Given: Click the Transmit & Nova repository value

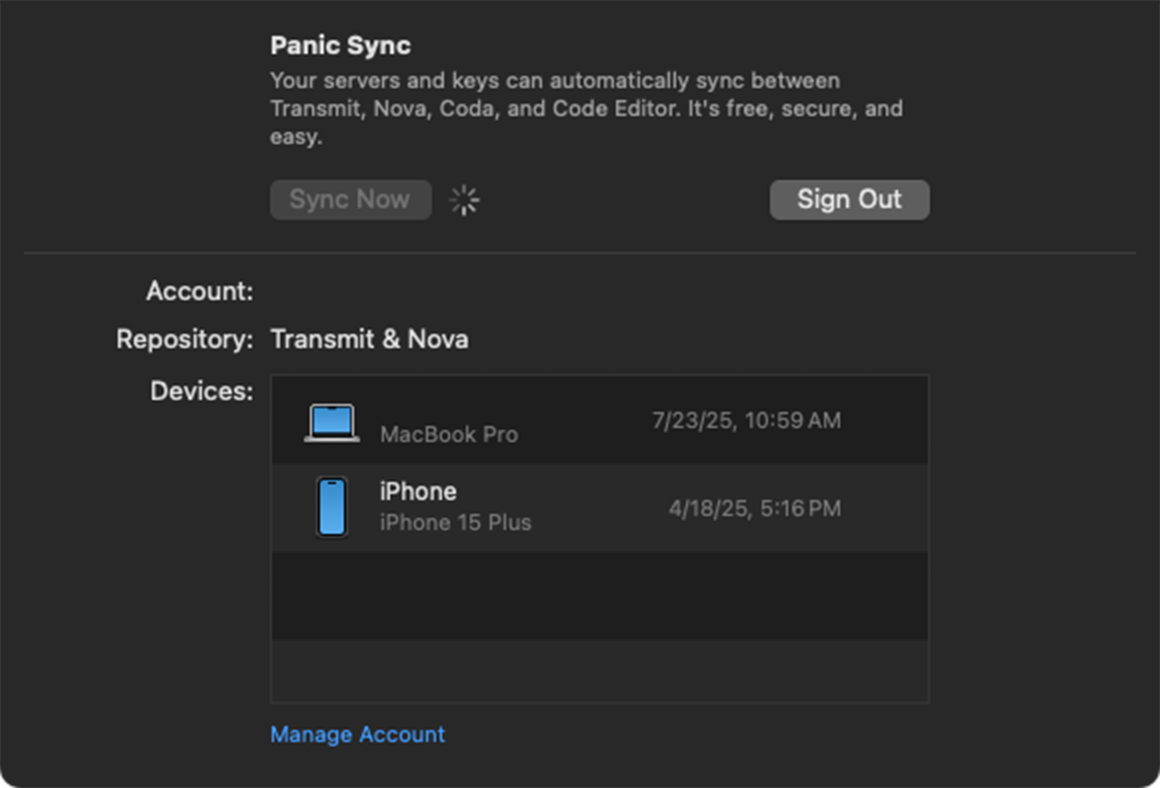Looking at the screenshot, I should tap(369, 339).
